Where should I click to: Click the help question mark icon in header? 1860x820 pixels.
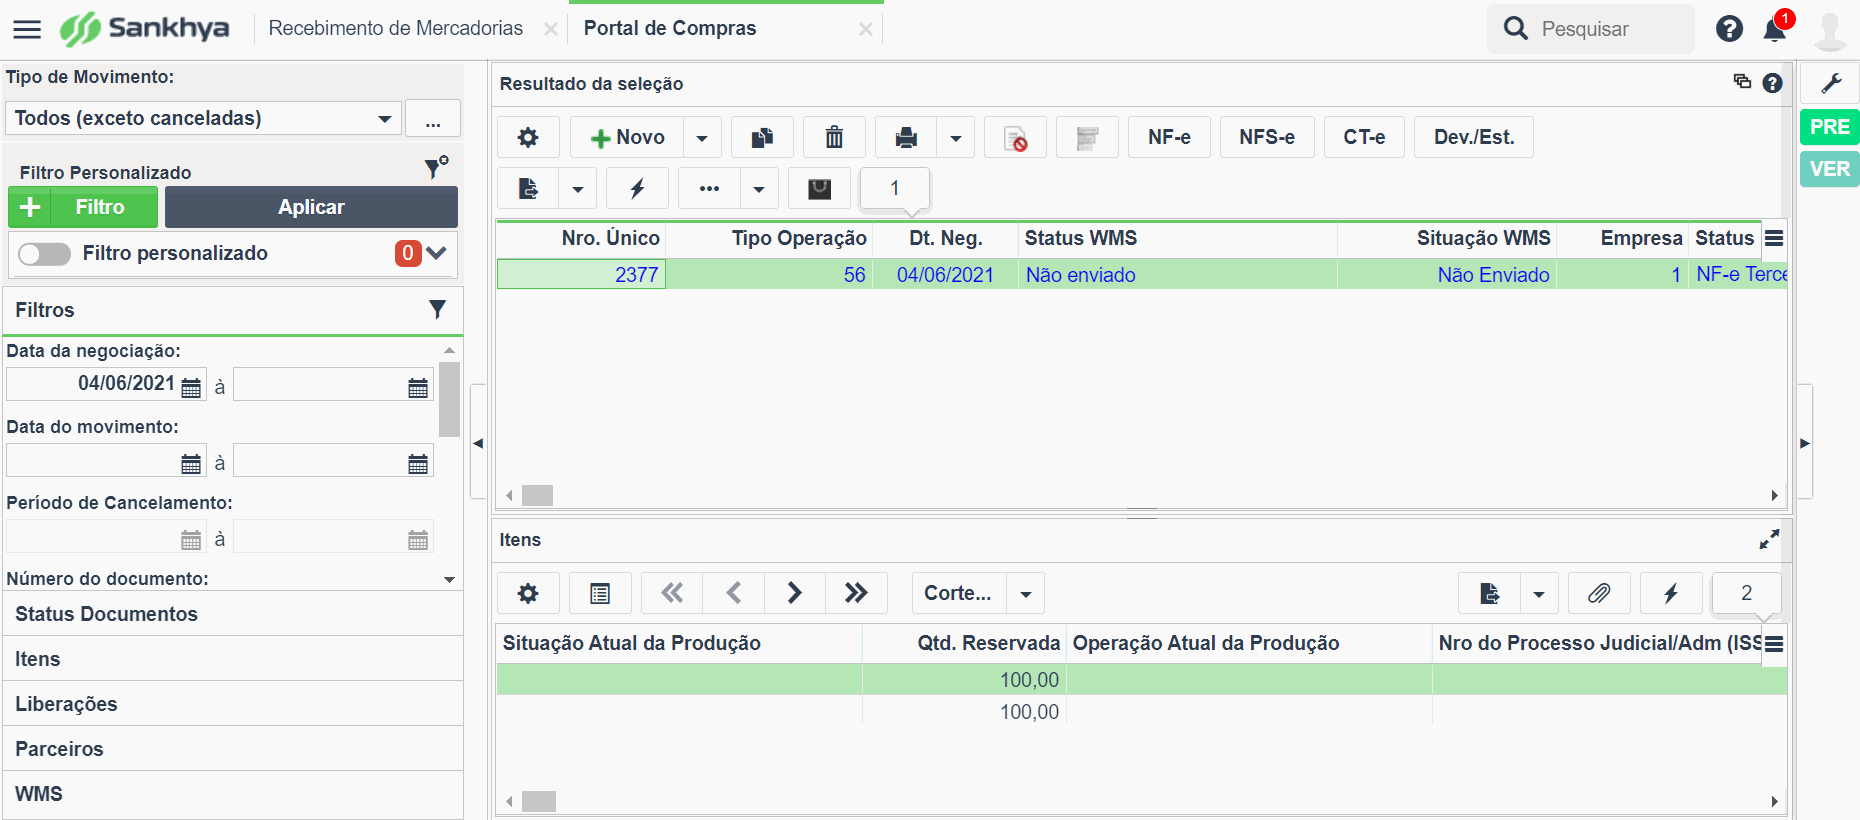[1729, 29]
